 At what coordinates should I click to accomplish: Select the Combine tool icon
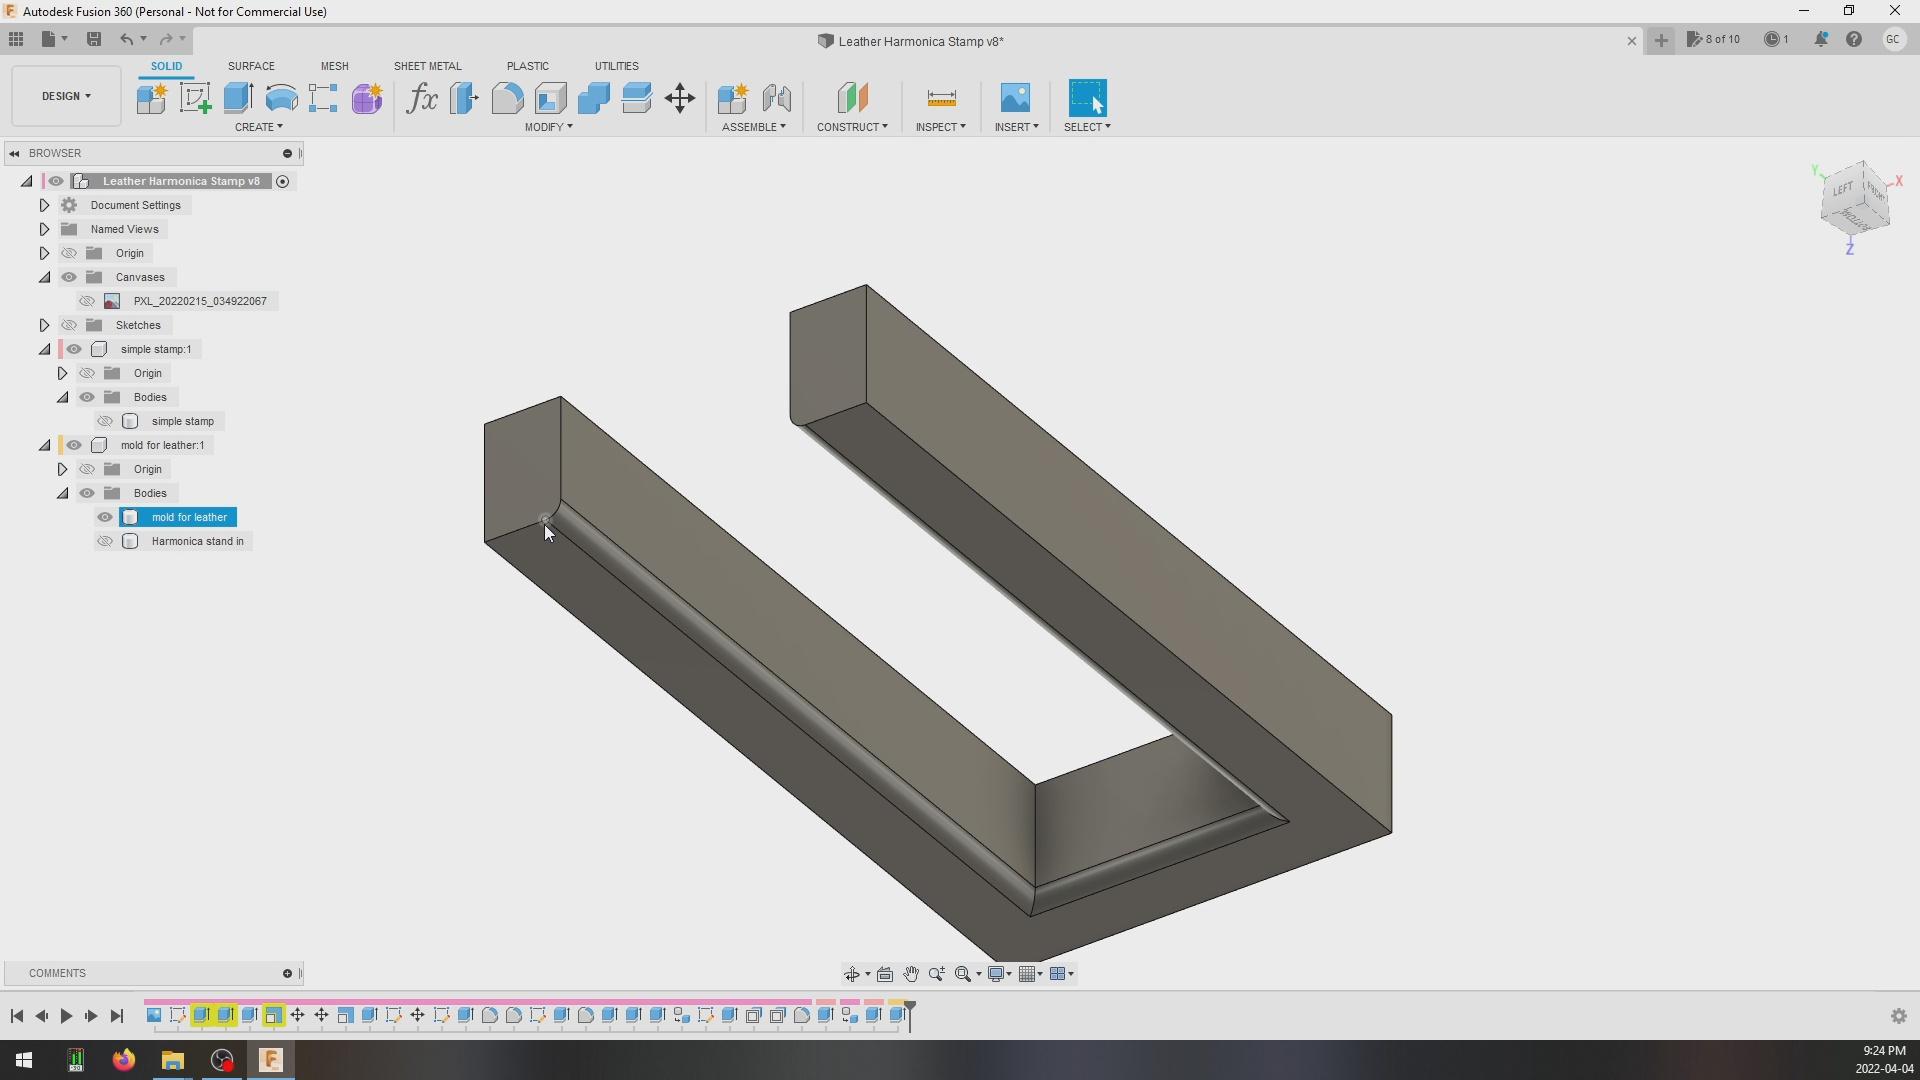(x=593, y=98)
